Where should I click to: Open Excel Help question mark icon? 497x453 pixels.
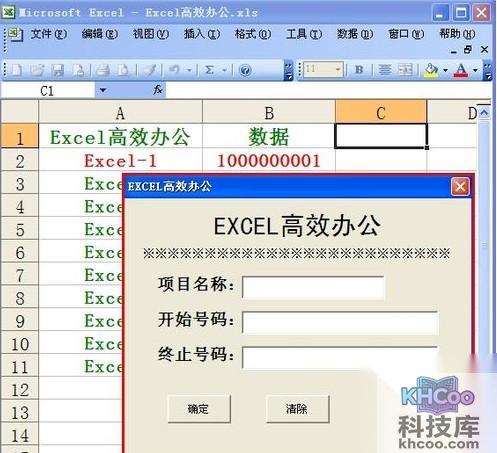pos(245,70)
